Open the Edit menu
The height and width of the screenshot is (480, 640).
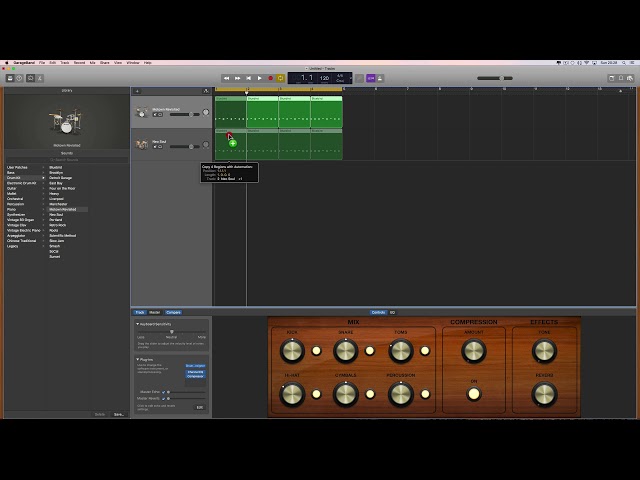tap(53, 63)
